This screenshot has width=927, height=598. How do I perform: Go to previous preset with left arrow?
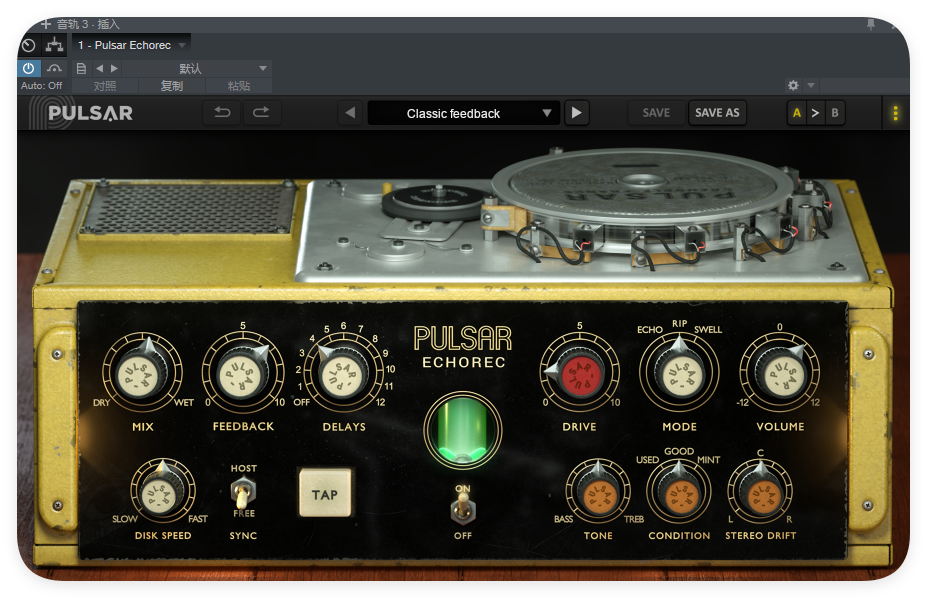[x=351, y=112]
